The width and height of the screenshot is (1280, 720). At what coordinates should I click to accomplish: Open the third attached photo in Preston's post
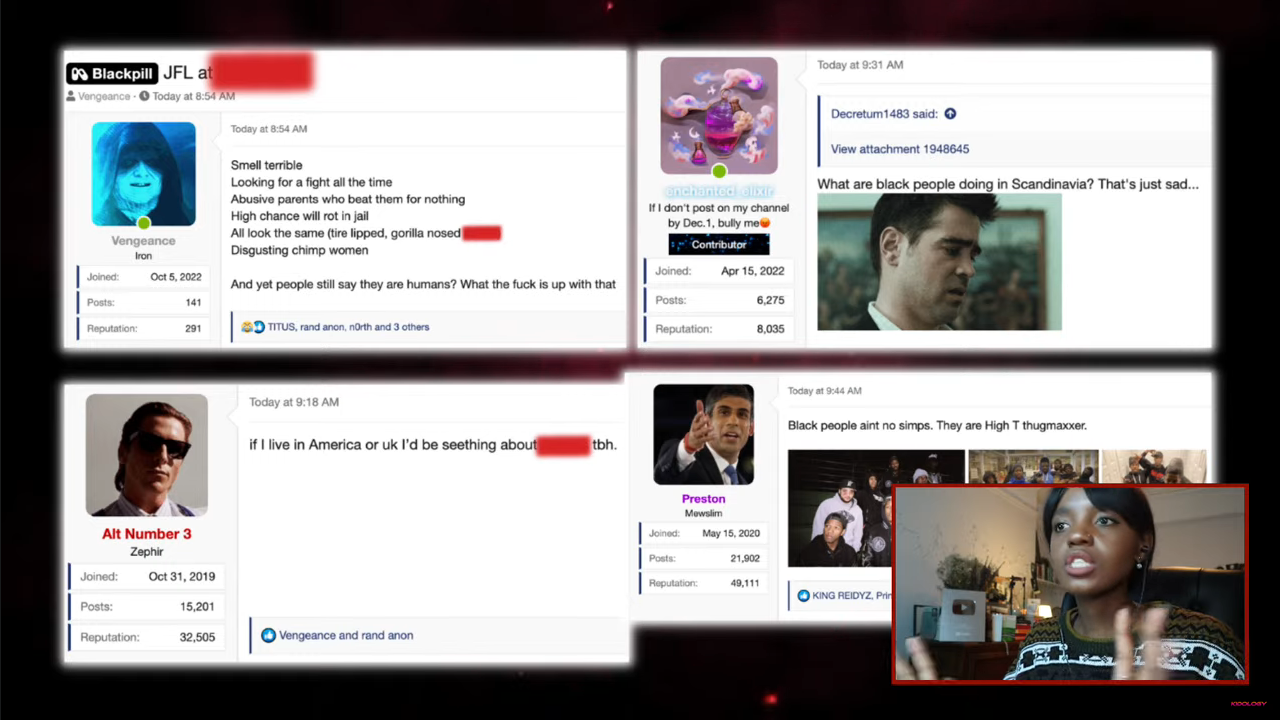click(x=1154, y=468)
